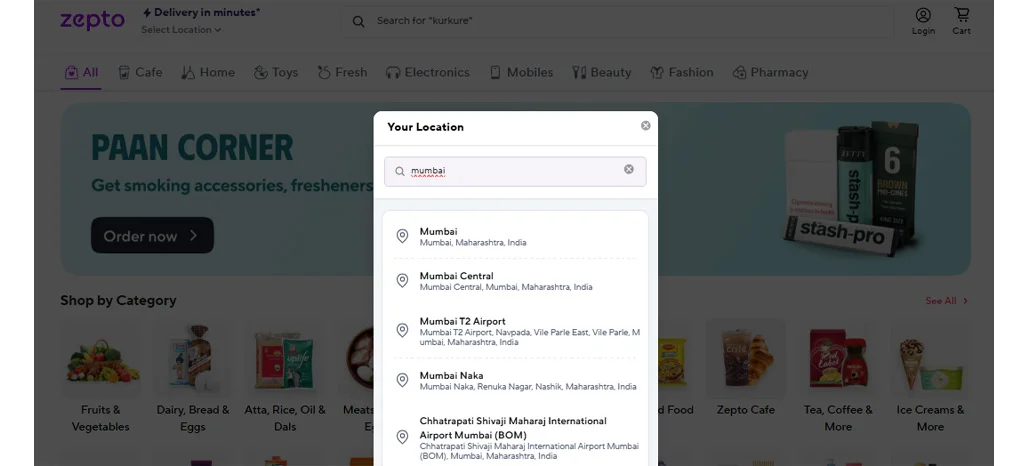This screenshot has width=1026, height=466.
Task: Open the Fresh tab
Action: (x=342, y=73)
